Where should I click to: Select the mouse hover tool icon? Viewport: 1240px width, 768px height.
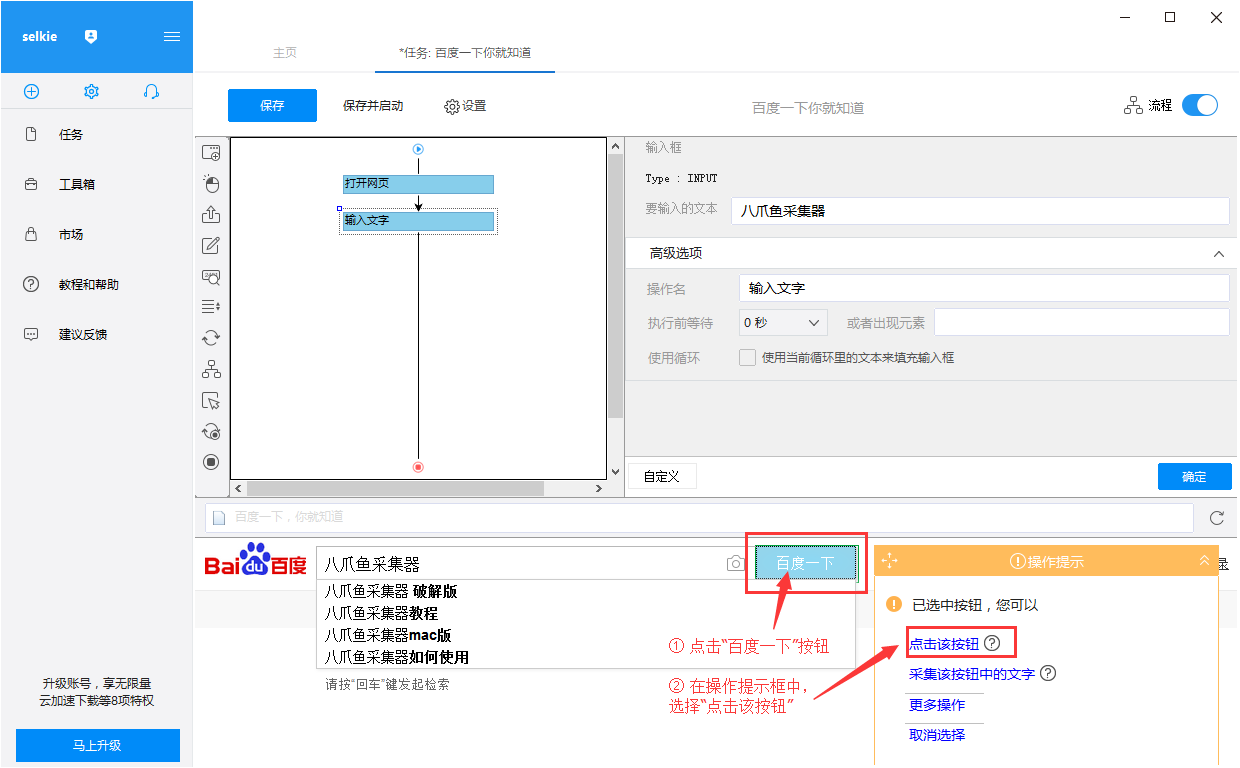[x=211, y=401]
